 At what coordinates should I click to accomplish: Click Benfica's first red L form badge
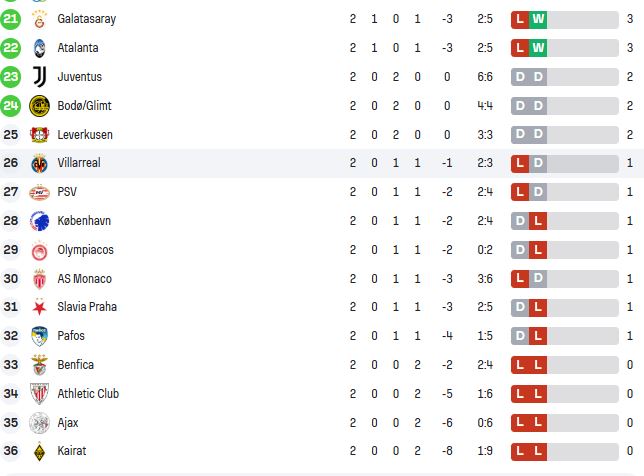(520, 365)
